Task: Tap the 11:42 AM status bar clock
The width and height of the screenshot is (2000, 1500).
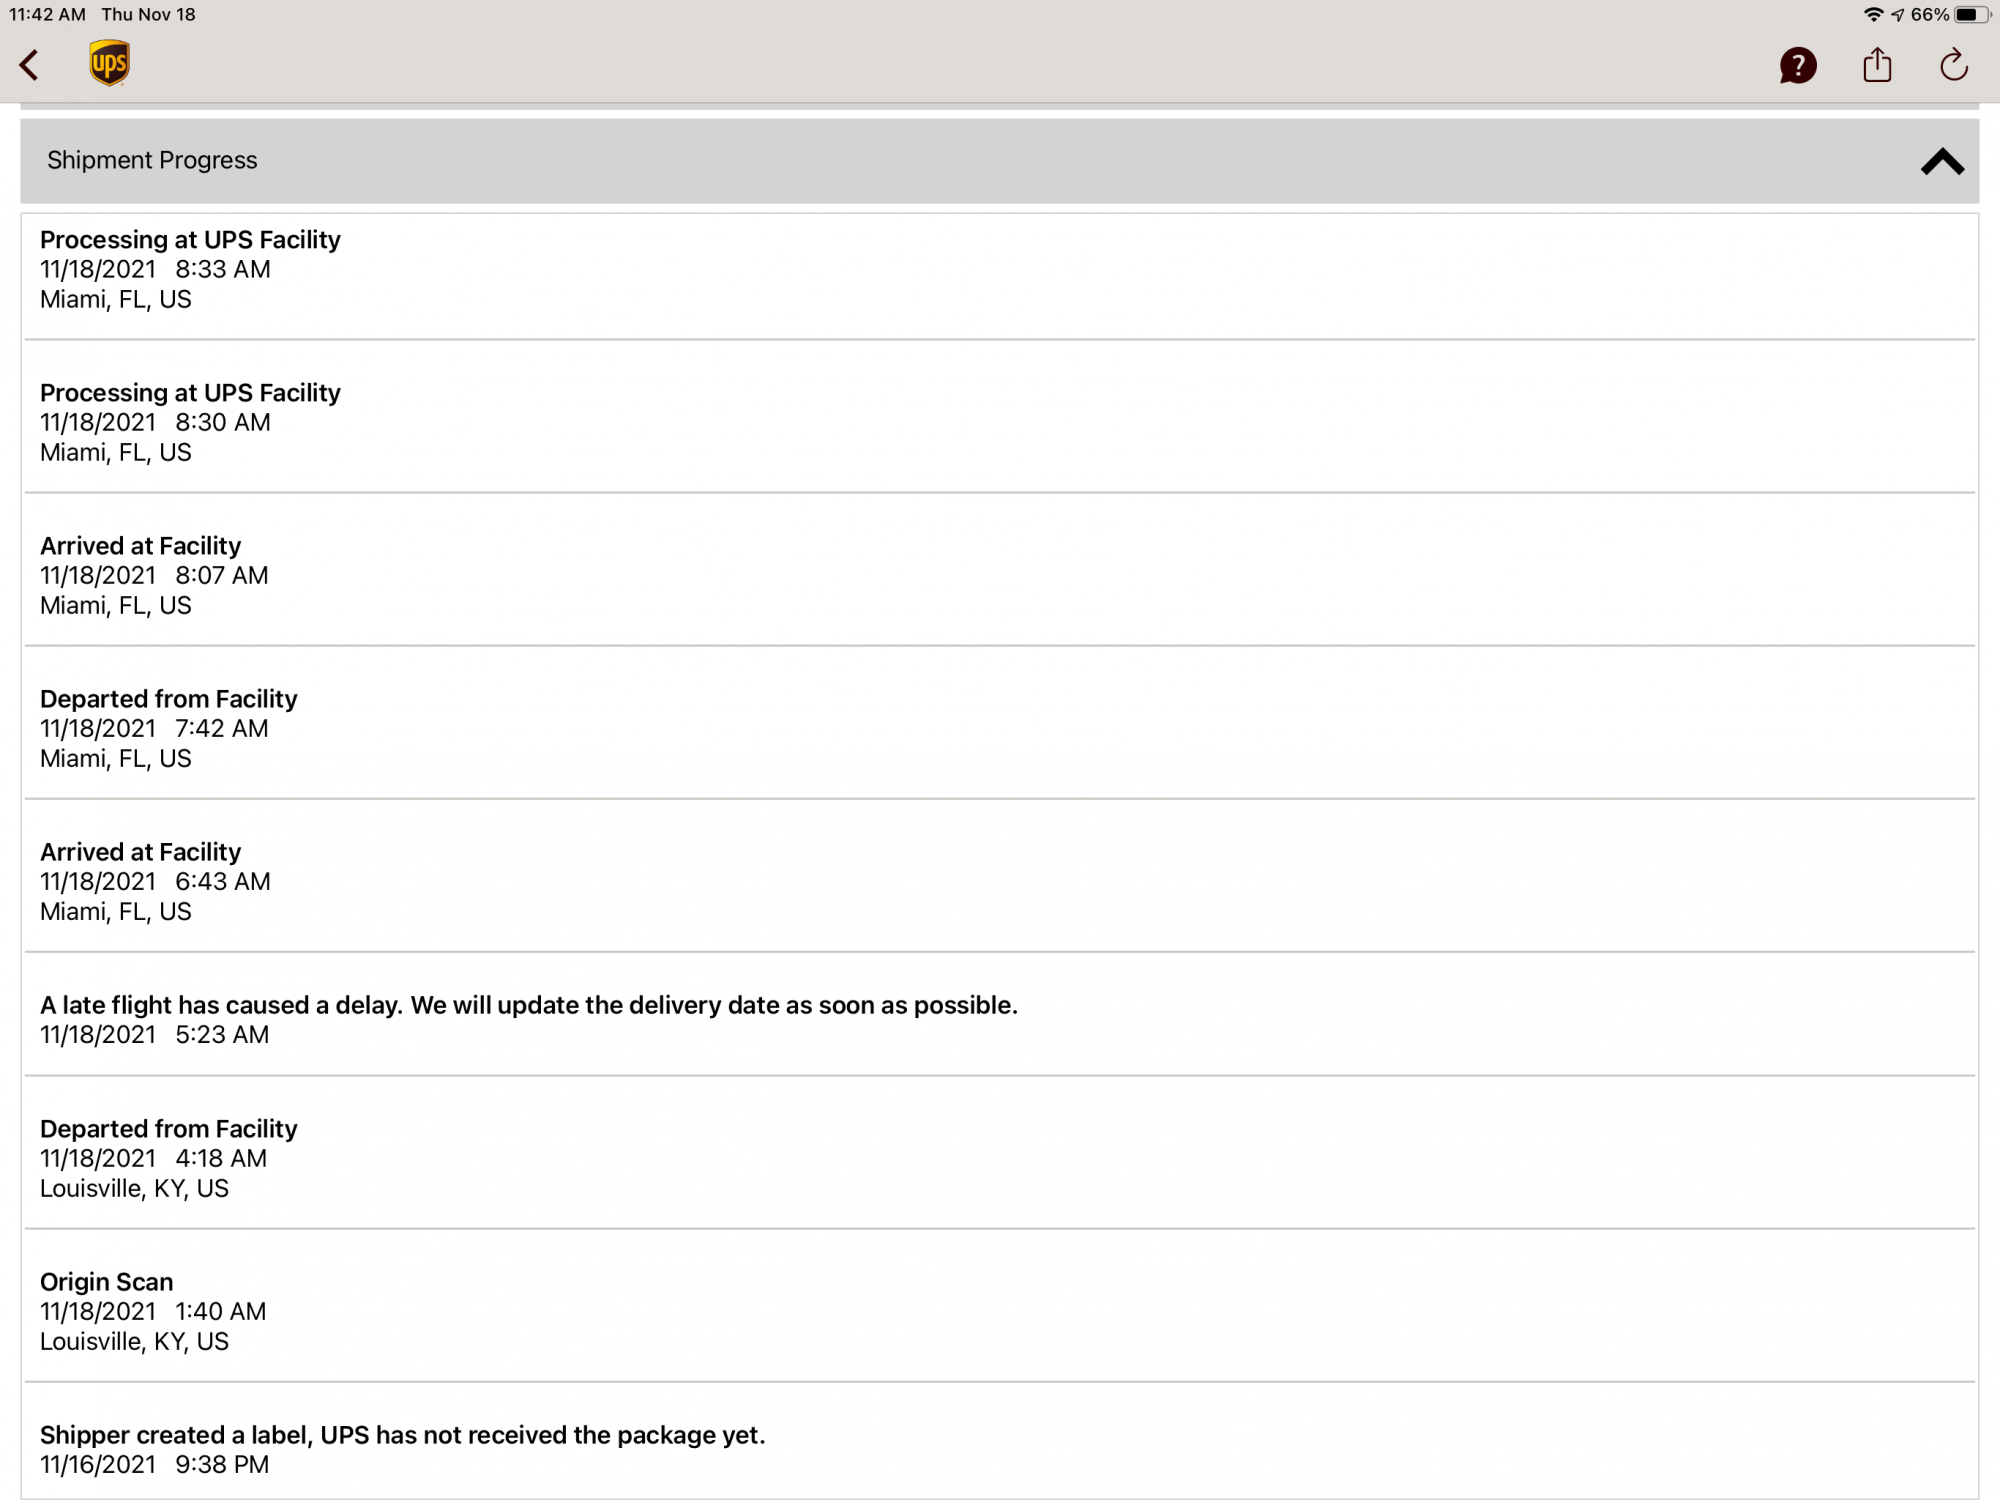Action: 47,15
